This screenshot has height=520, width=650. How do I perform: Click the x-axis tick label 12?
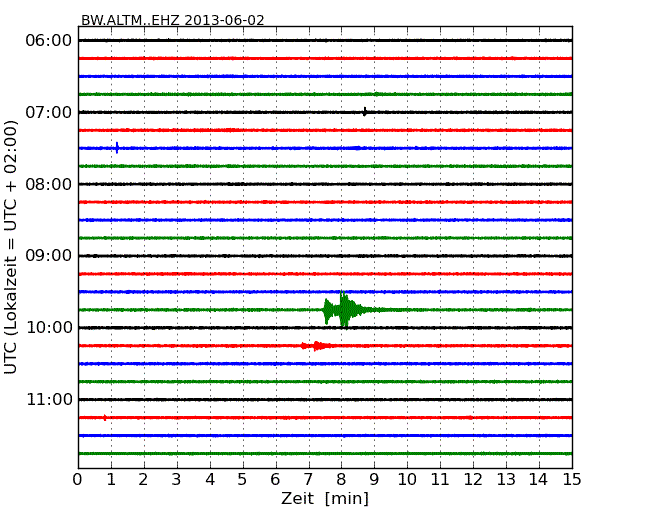[473, 480]
